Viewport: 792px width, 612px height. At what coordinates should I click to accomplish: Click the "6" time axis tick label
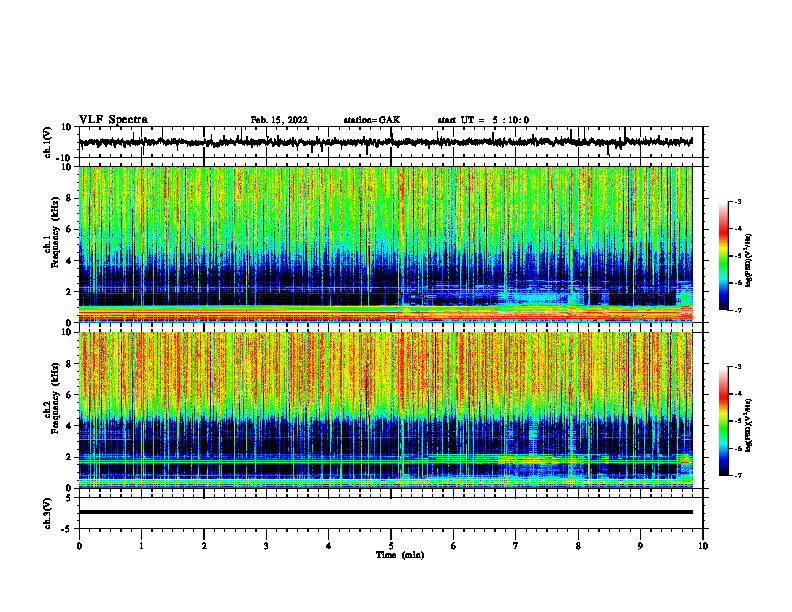454,546
